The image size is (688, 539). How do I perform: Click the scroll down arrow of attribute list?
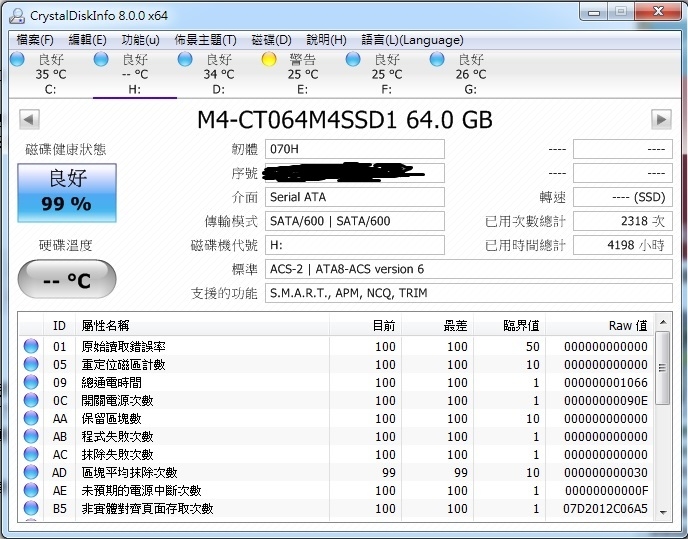(663, 512)
